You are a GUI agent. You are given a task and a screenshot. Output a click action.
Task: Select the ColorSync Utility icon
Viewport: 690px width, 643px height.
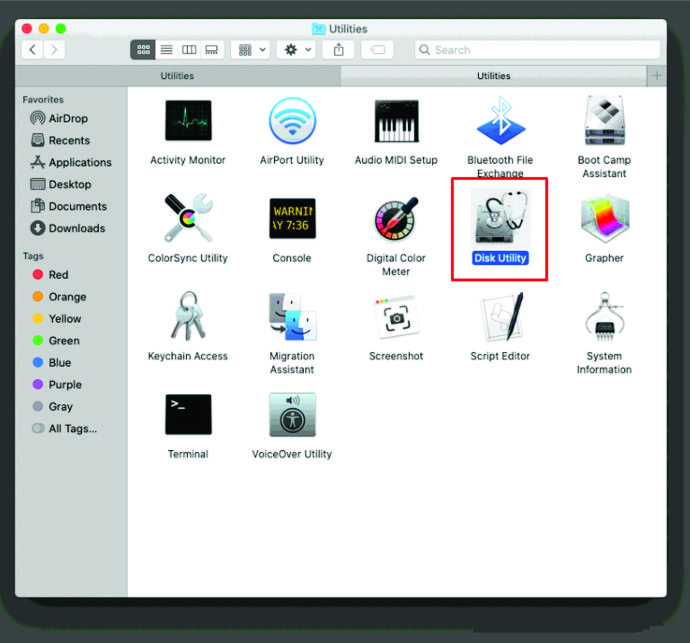click(x=188, y=218)
